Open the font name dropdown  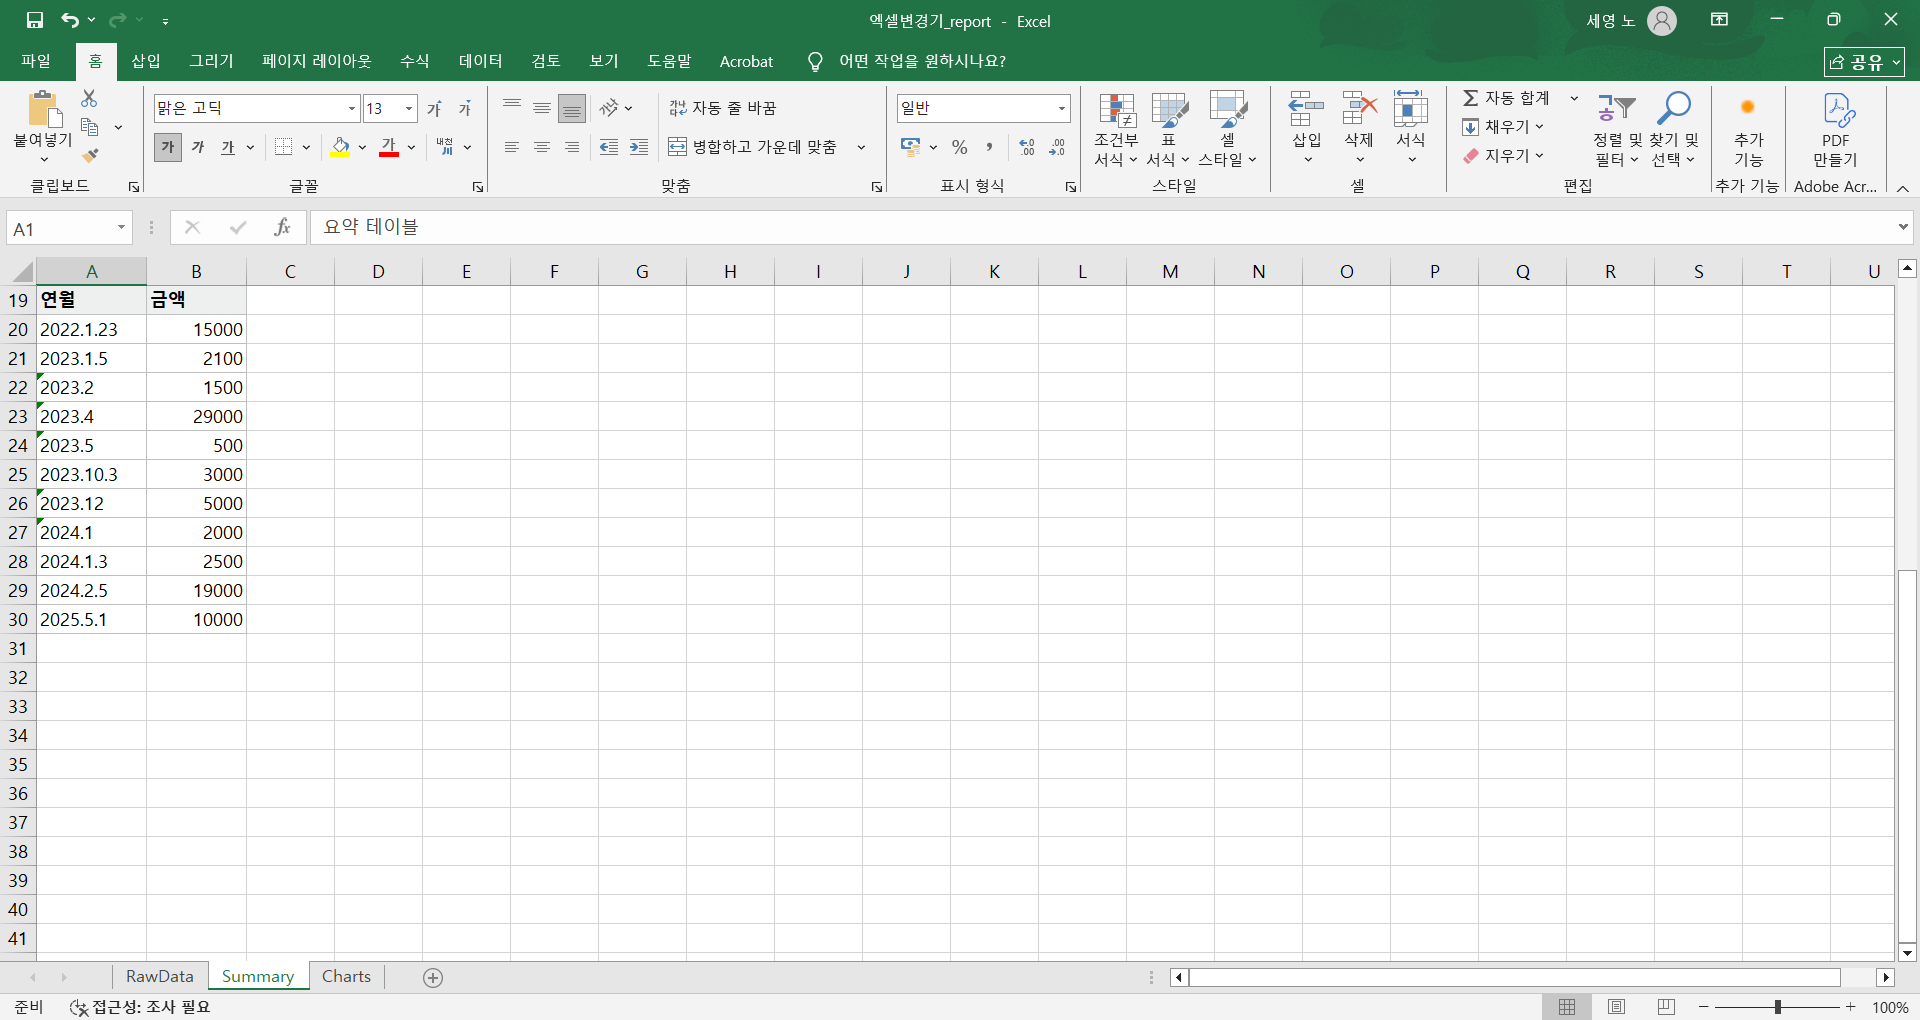(351, 108)
